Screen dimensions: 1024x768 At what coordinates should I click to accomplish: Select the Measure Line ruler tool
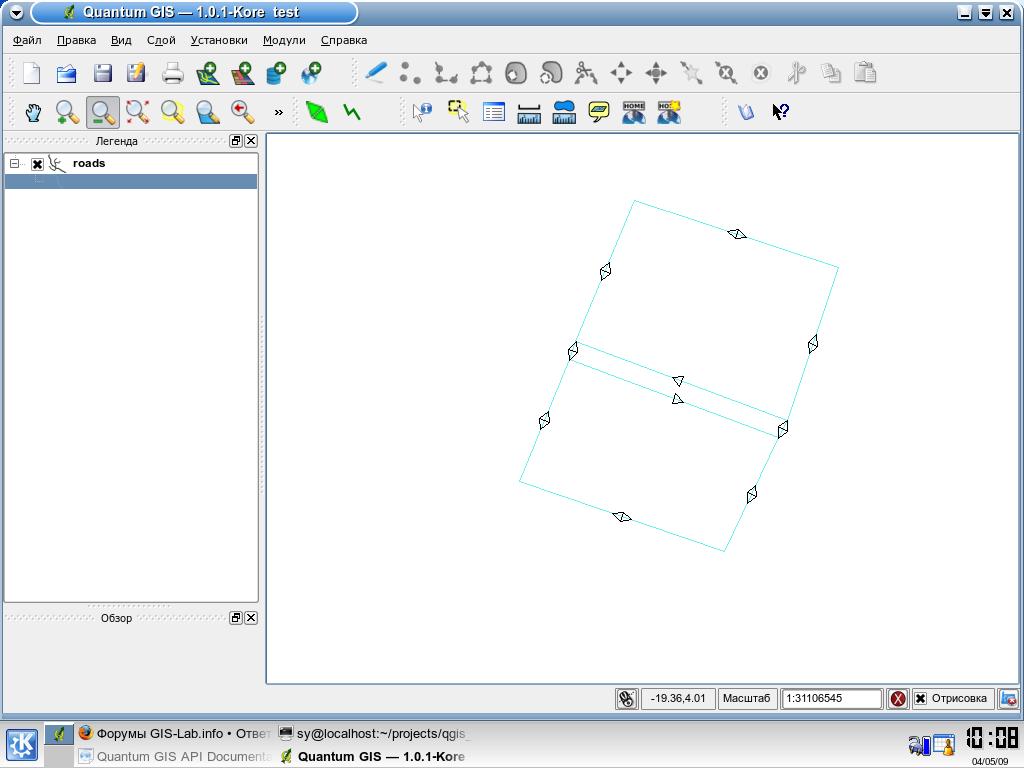529,112
